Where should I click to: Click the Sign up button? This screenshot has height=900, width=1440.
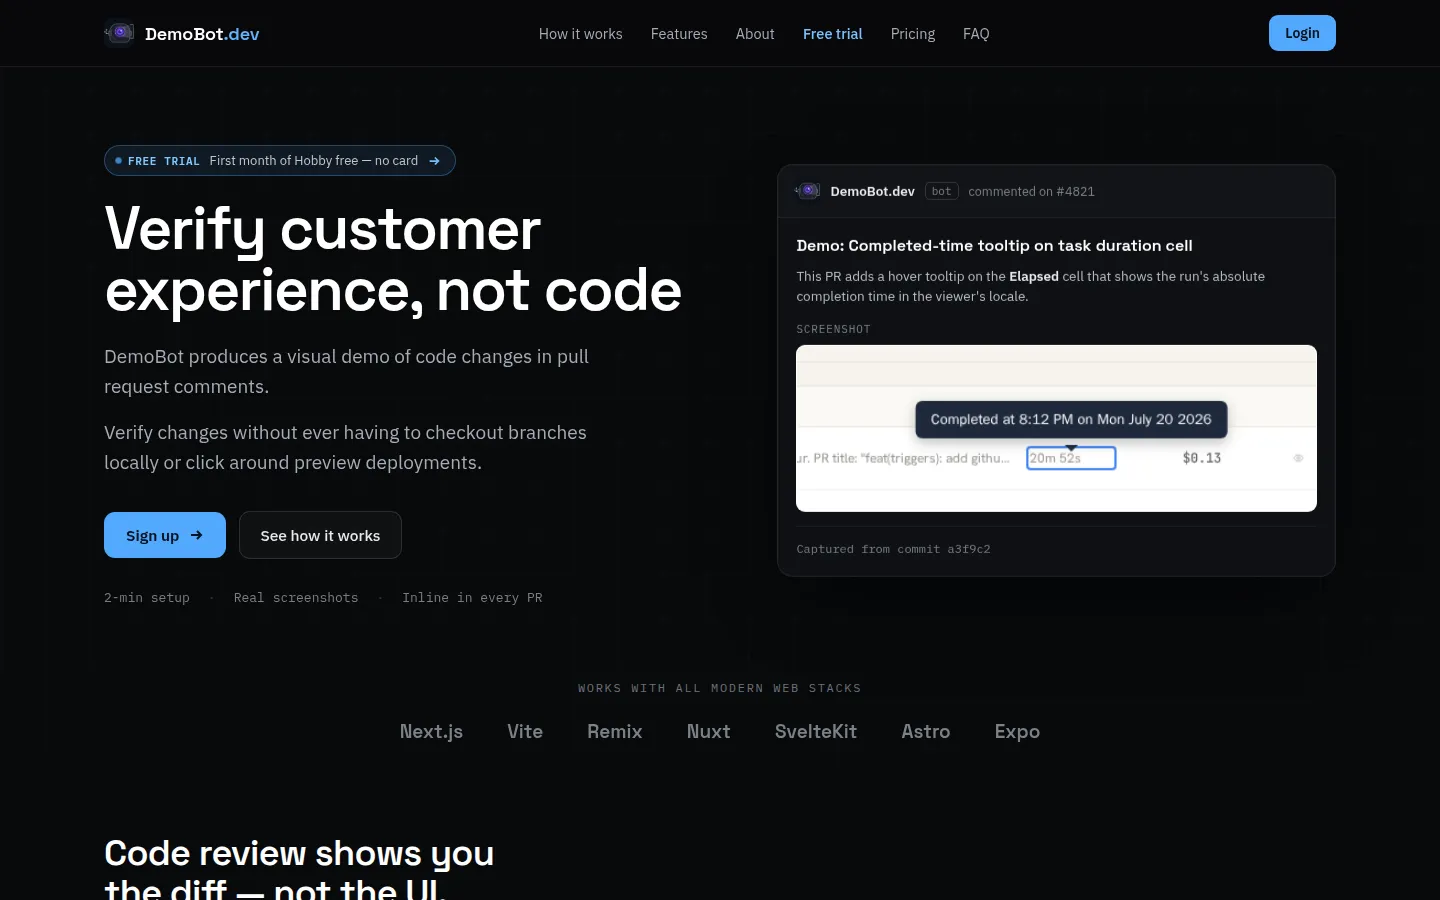pos(165,535)
